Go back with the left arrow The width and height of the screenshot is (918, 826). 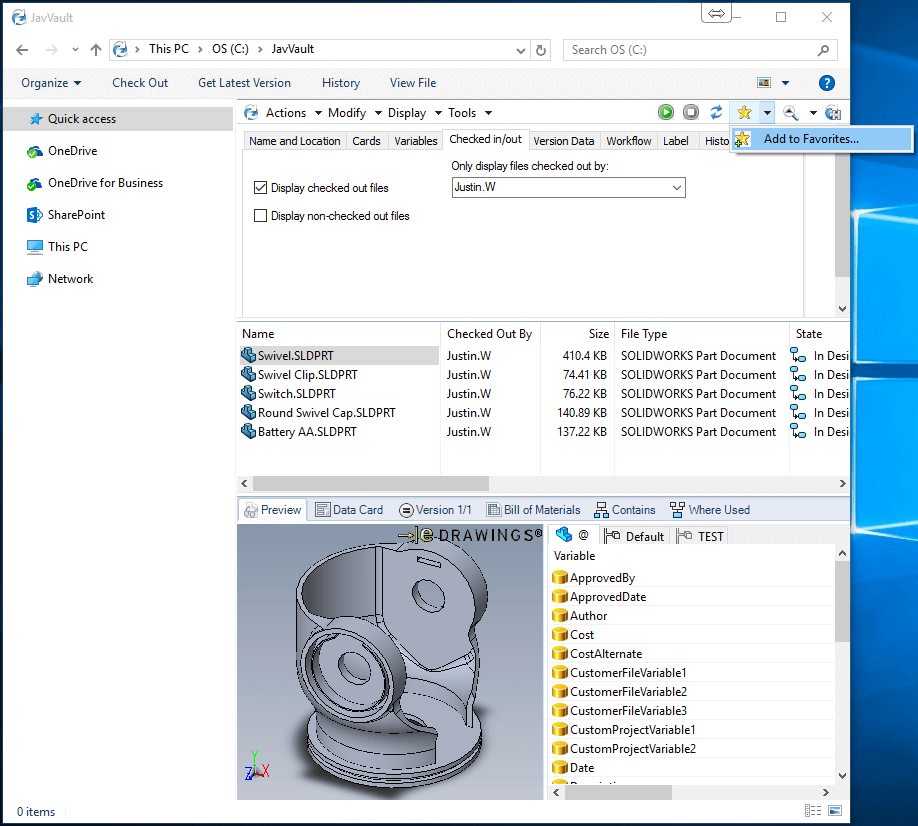coord(22,50)
